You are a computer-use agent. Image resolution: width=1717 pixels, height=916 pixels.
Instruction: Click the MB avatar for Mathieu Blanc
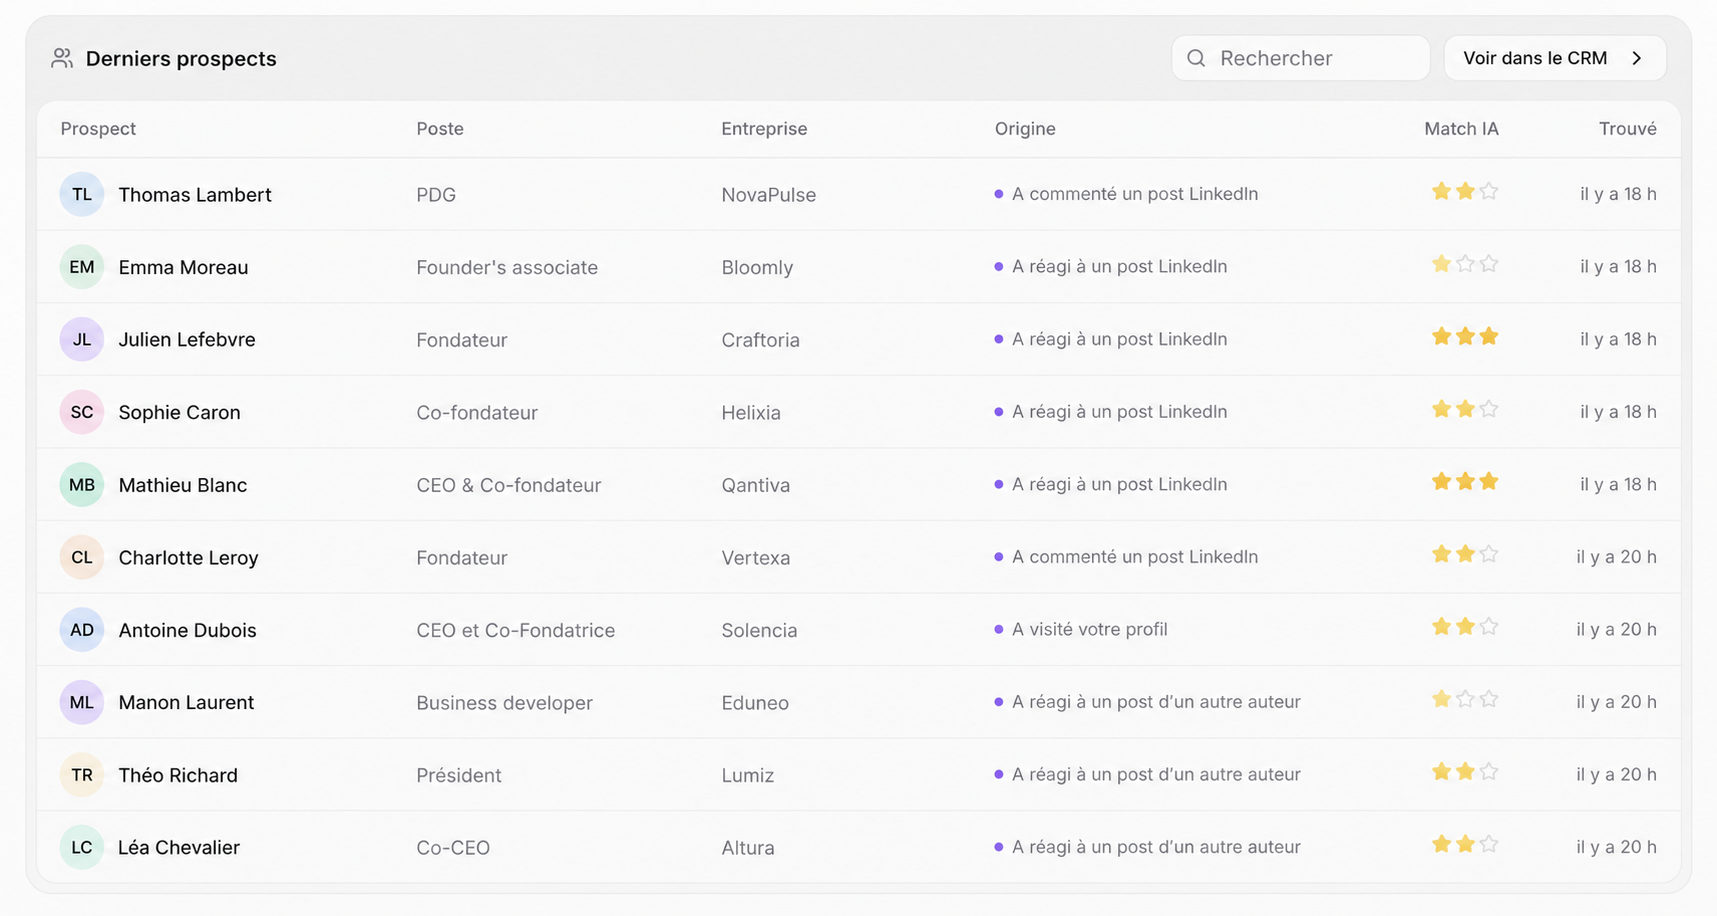[82, 485]
